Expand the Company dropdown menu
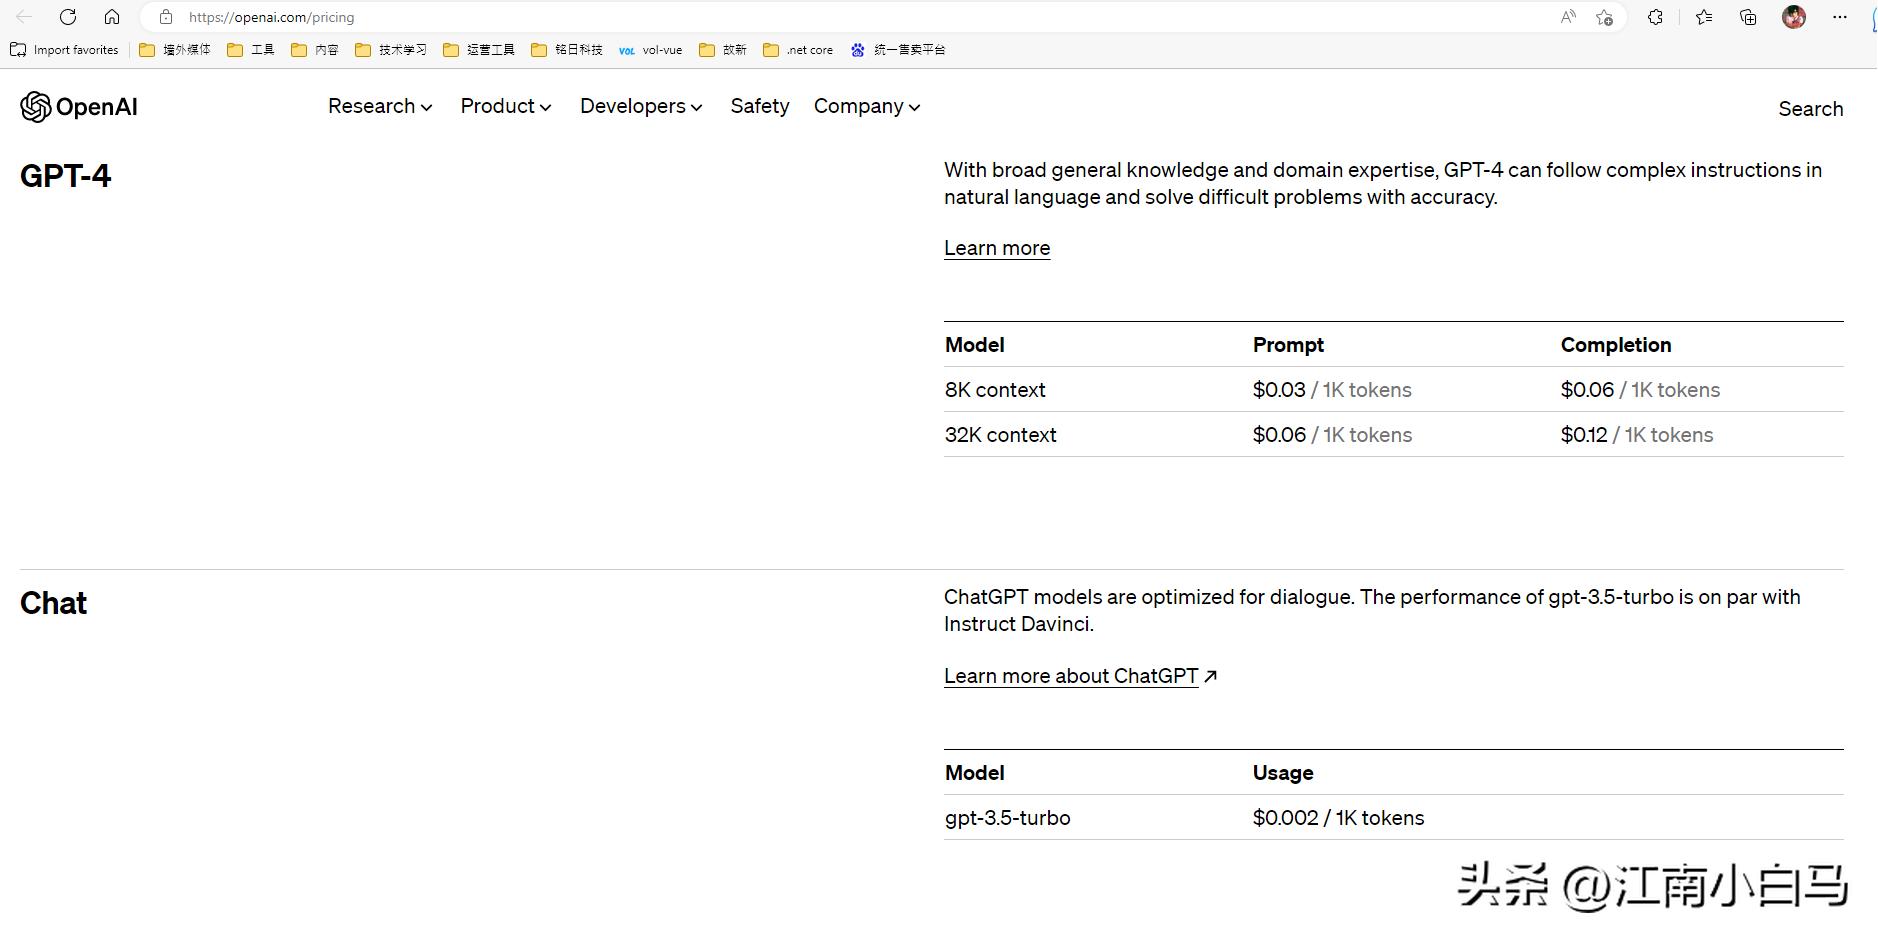The height and width of the screenshot is (937, 1878). click(866, 106)
